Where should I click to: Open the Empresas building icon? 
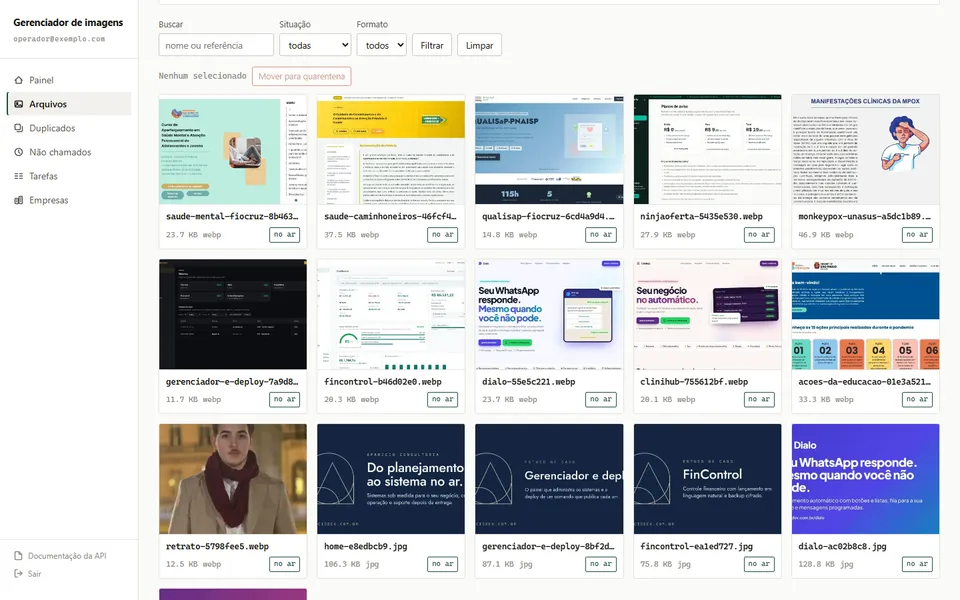point(18,200)
